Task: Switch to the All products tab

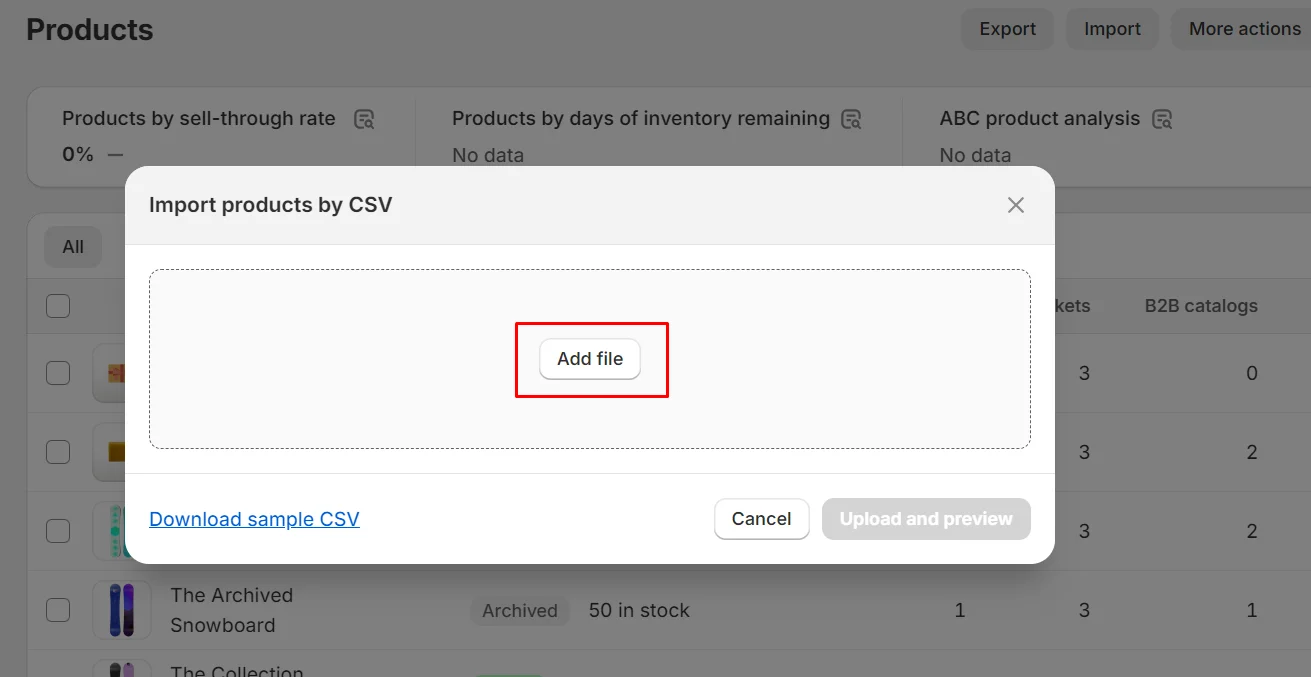Action: [72, 246]
